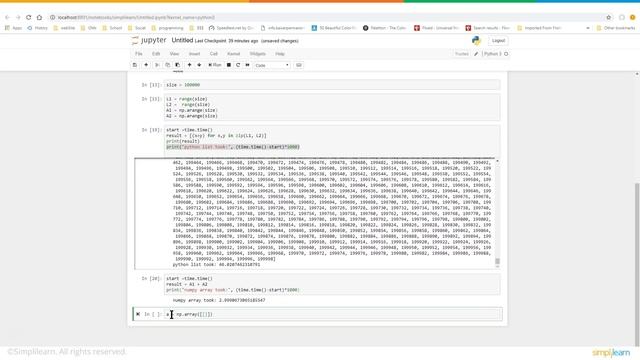This screenshot has height=360, width=640.
Task: Paste cells below using toolbar icon
Action: pos(177,65)
